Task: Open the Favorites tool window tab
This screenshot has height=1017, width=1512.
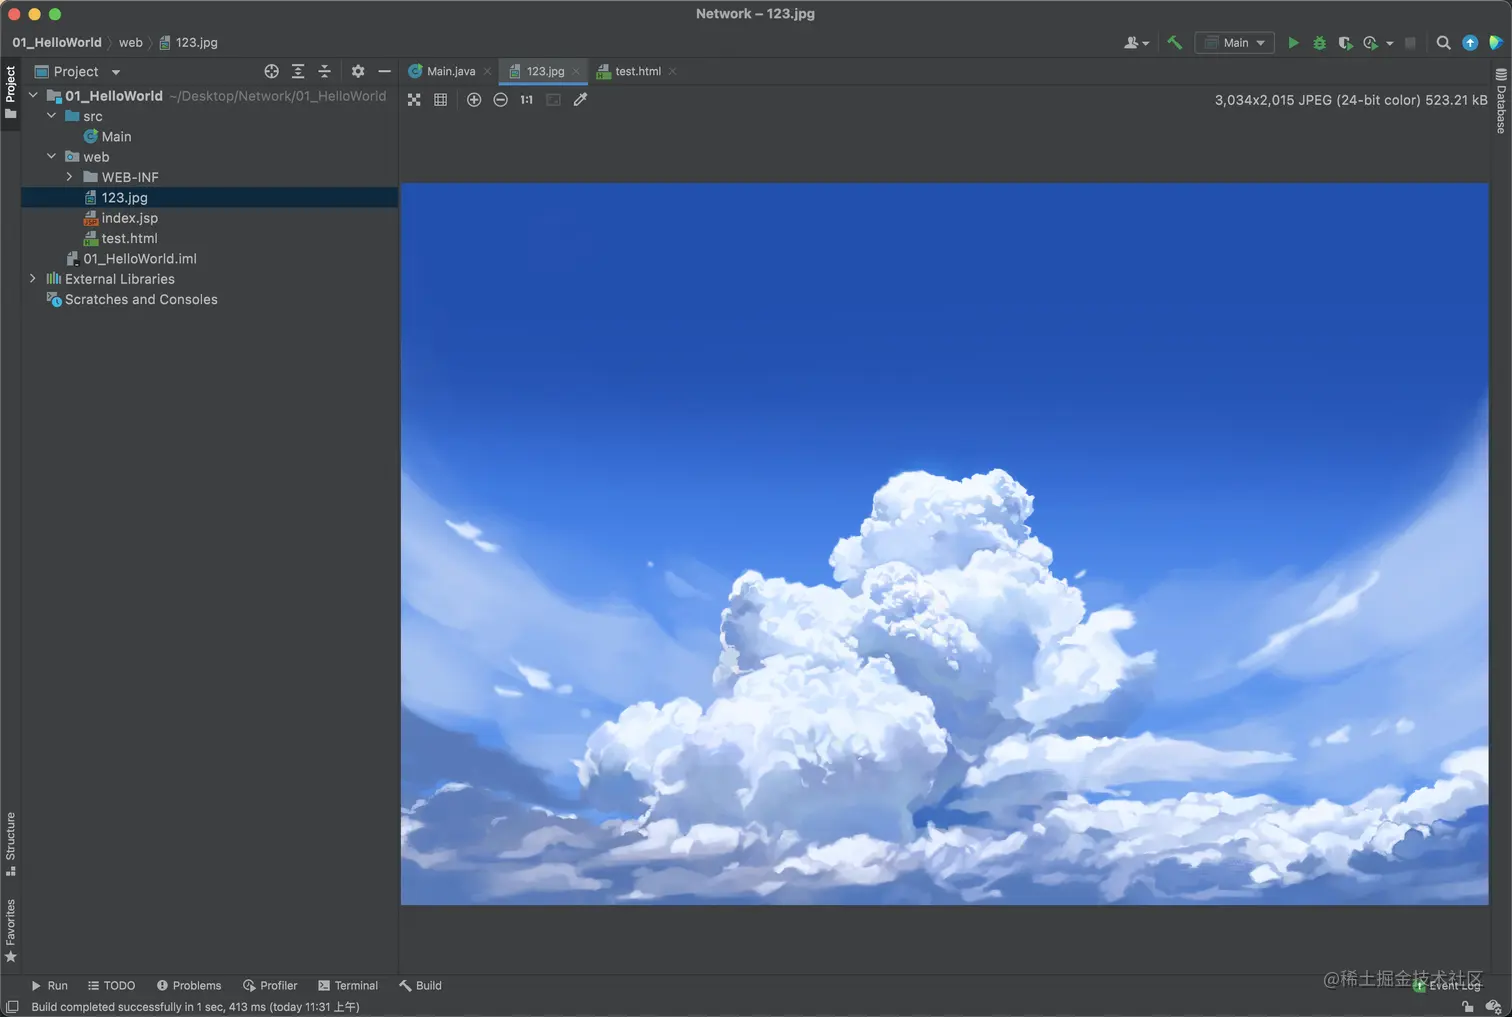Action: [11, 931]
